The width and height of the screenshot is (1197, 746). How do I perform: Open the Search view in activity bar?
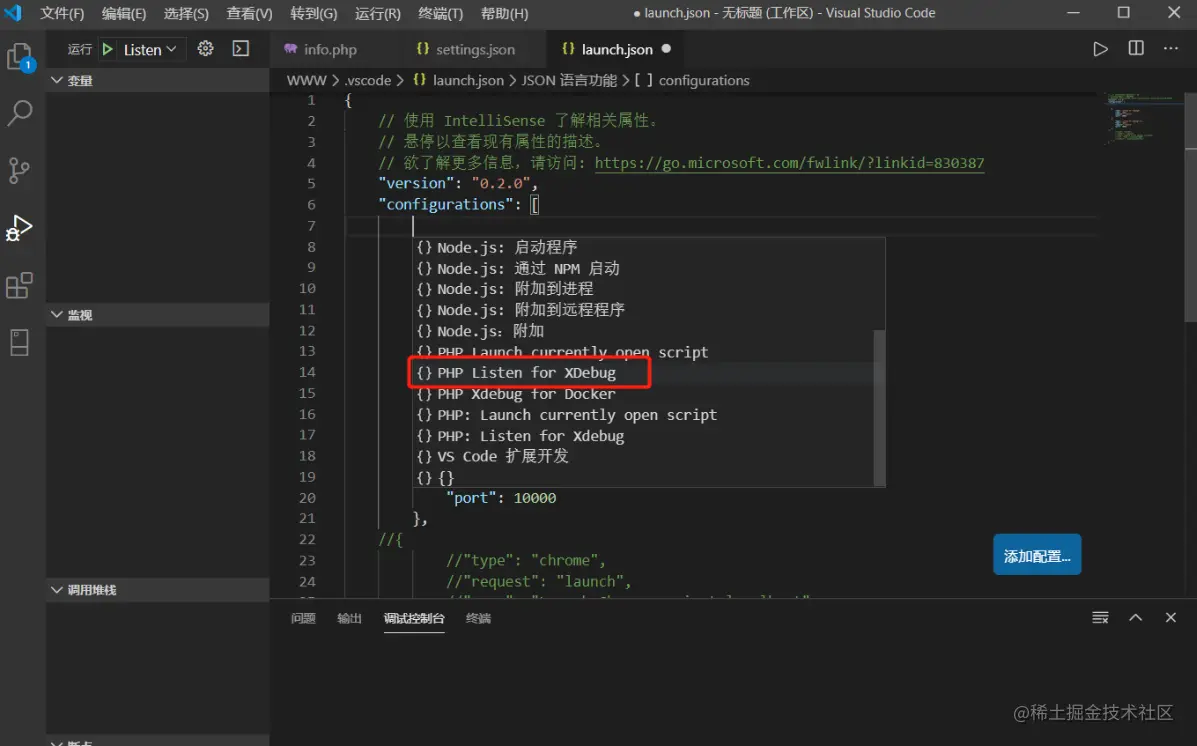point(19,113)
